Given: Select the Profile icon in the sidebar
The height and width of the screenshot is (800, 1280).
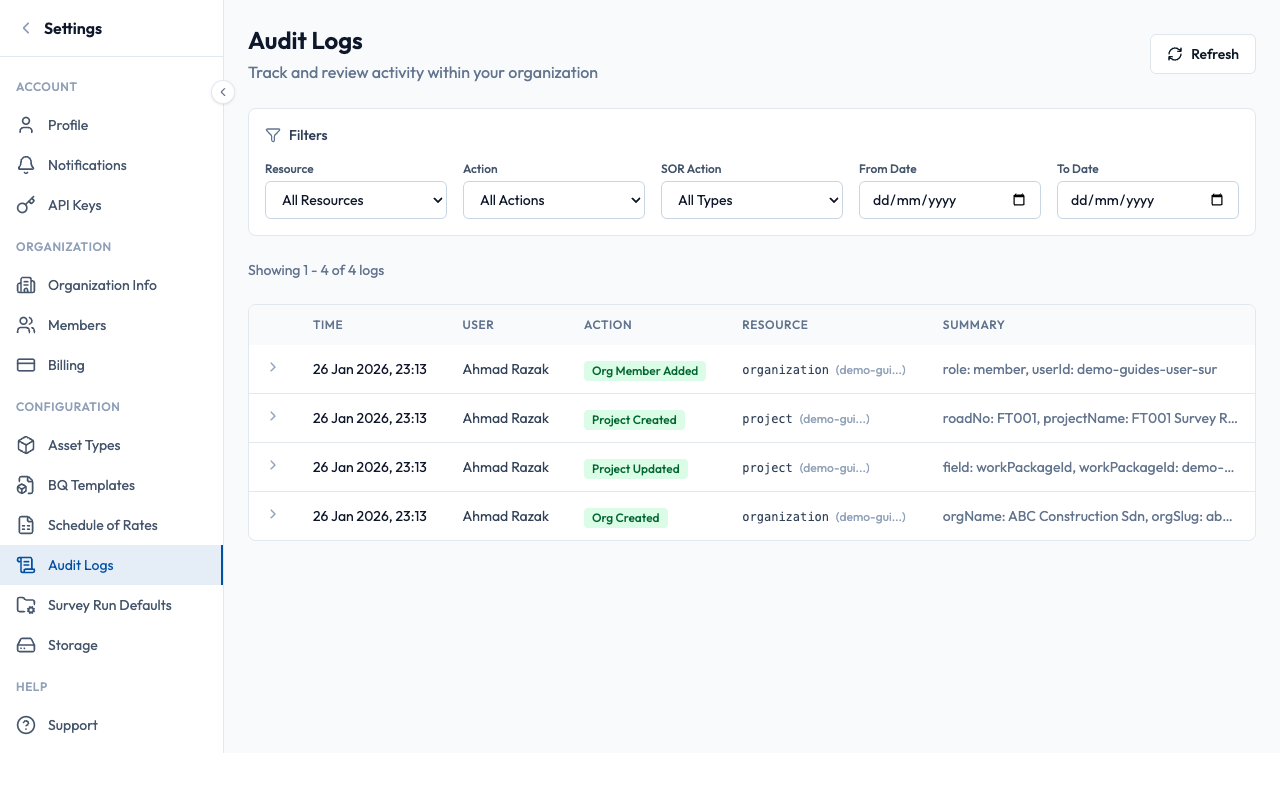Looking at the screenshot, I should [25, 124].
